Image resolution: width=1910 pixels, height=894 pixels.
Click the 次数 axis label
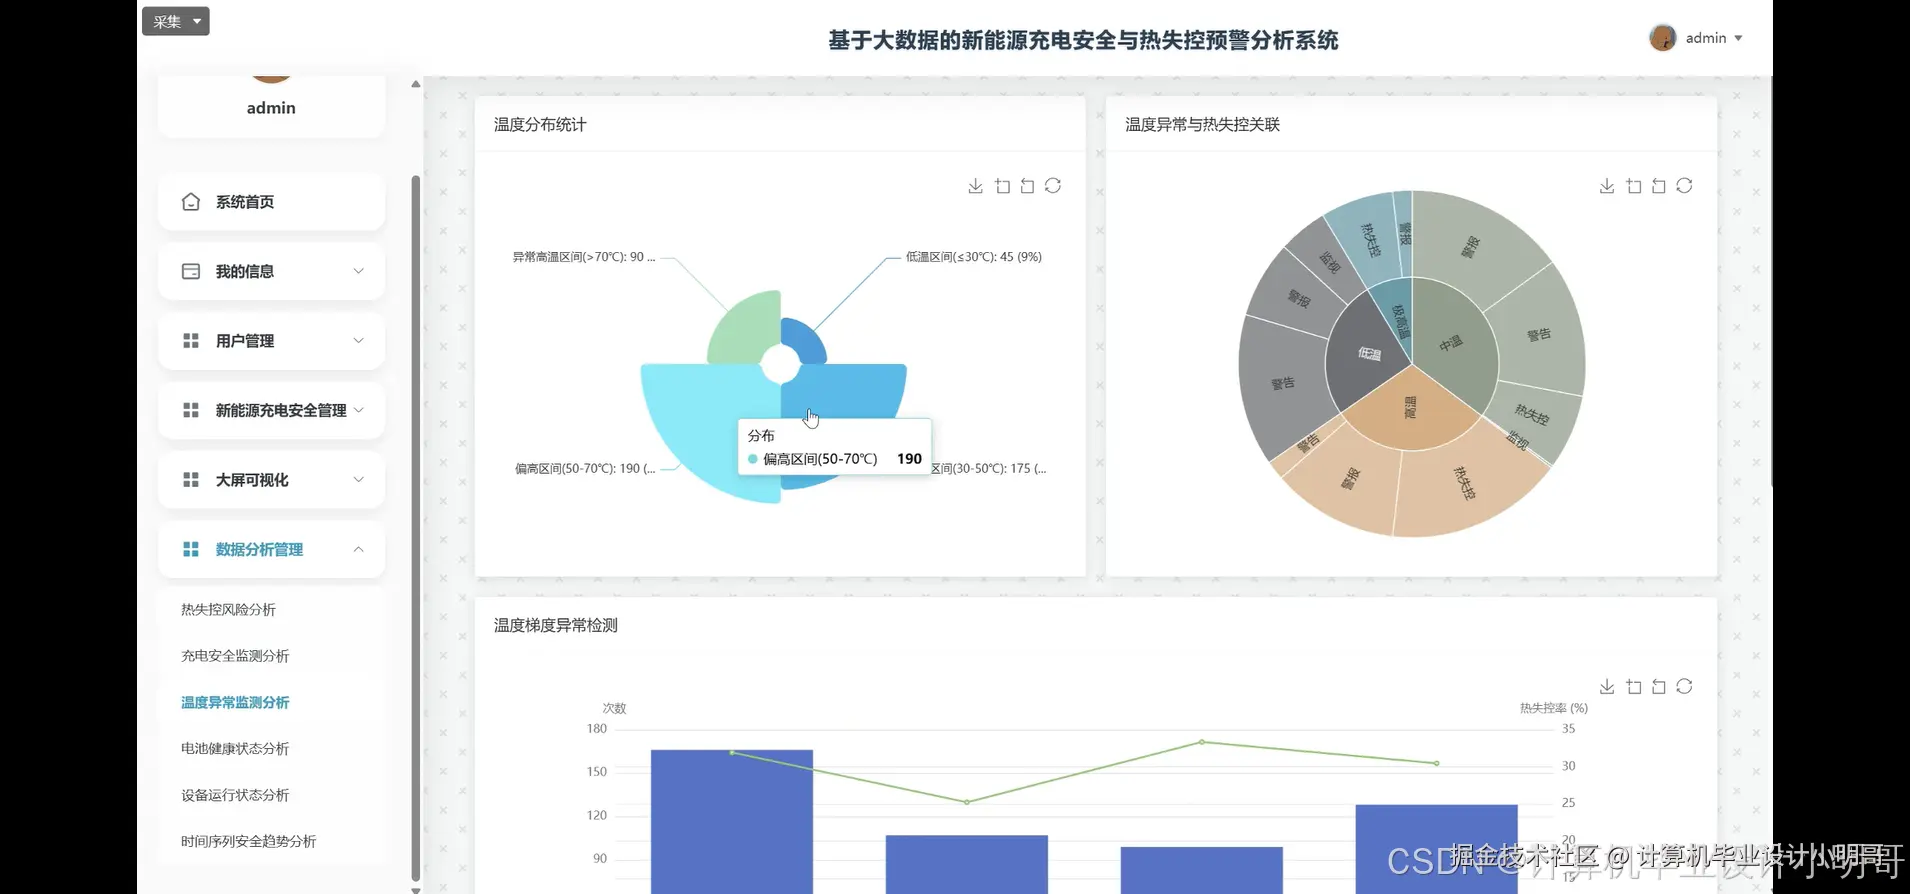coord(614,708)
